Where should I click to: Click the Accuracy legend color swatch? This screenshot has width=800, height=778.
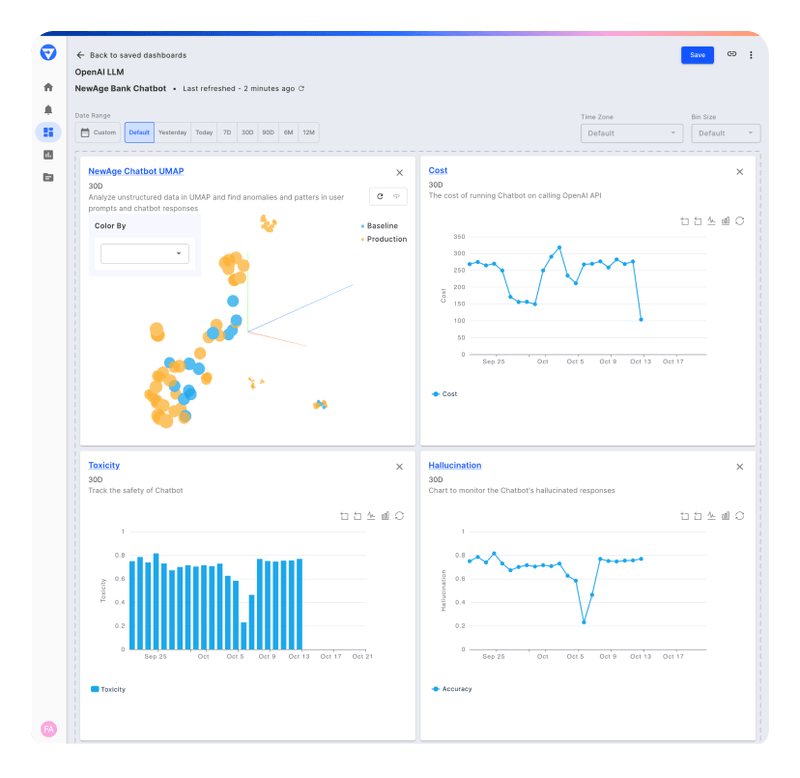point(434,689)
